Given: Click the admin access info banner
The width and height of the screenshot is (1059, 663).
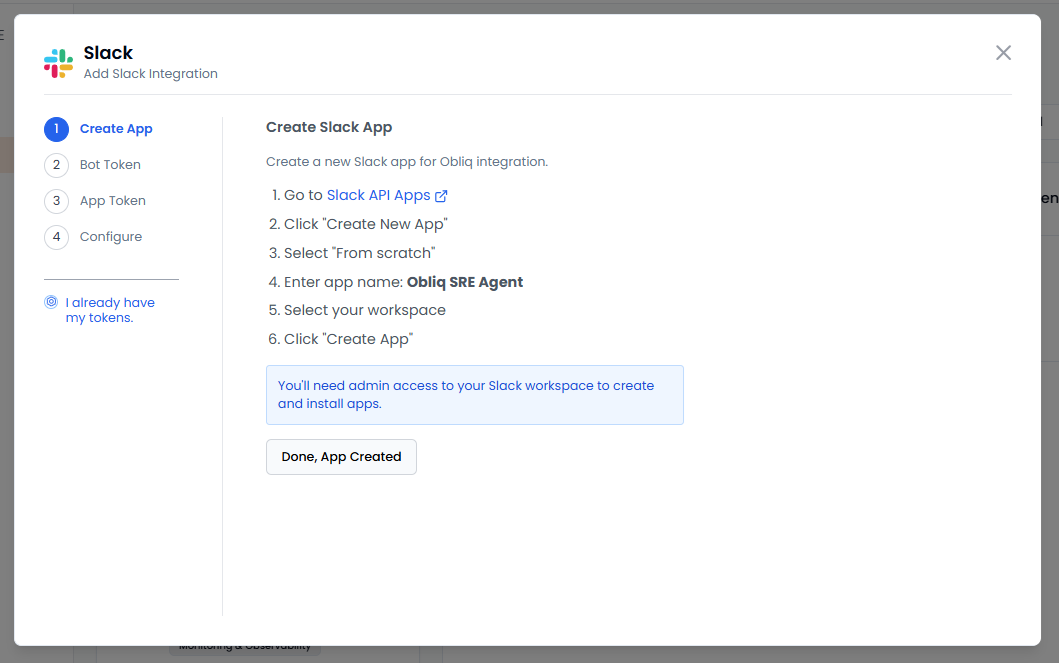Looking at the screenshot, I should [x=474, y=395].
